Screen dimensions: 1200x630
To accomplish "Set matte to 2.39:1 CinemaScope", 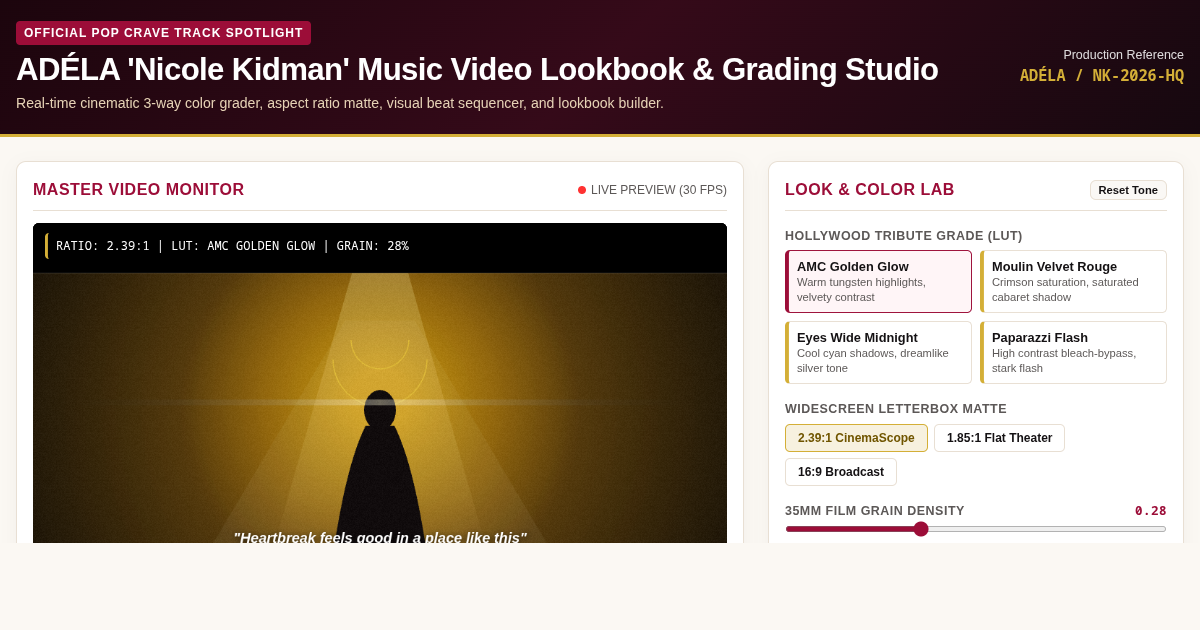I will (856, 438).
